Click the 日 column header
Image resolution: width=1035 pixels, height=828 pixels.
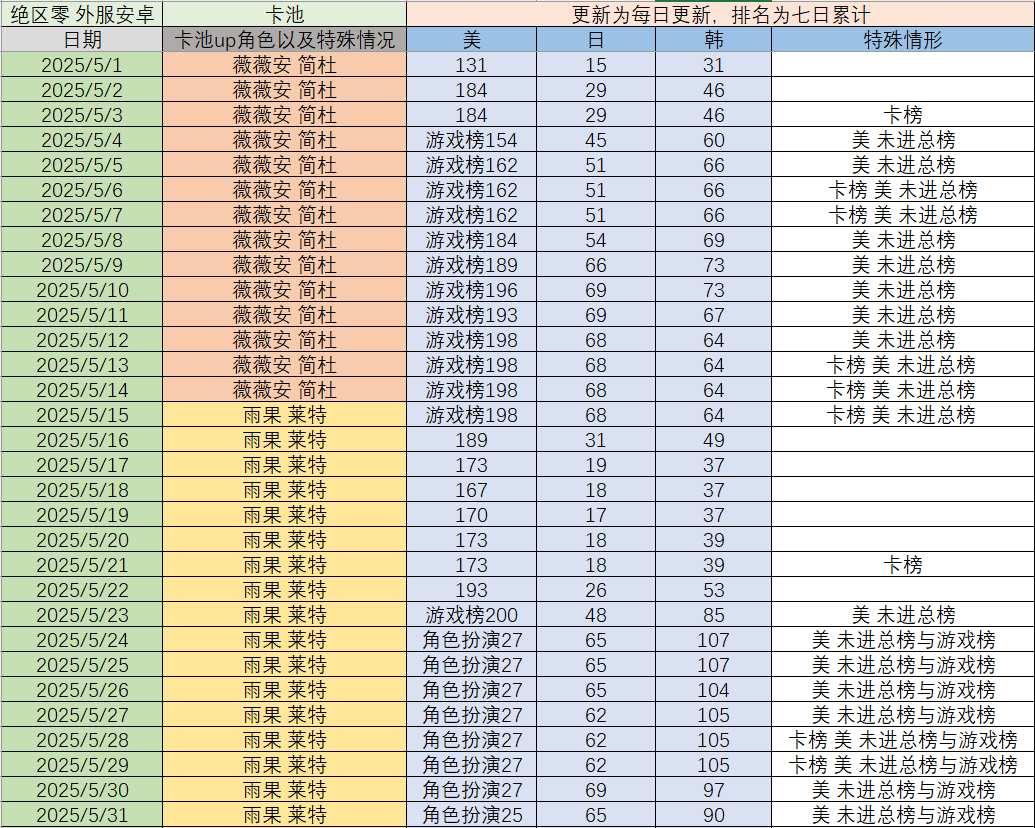click(595, 40)
